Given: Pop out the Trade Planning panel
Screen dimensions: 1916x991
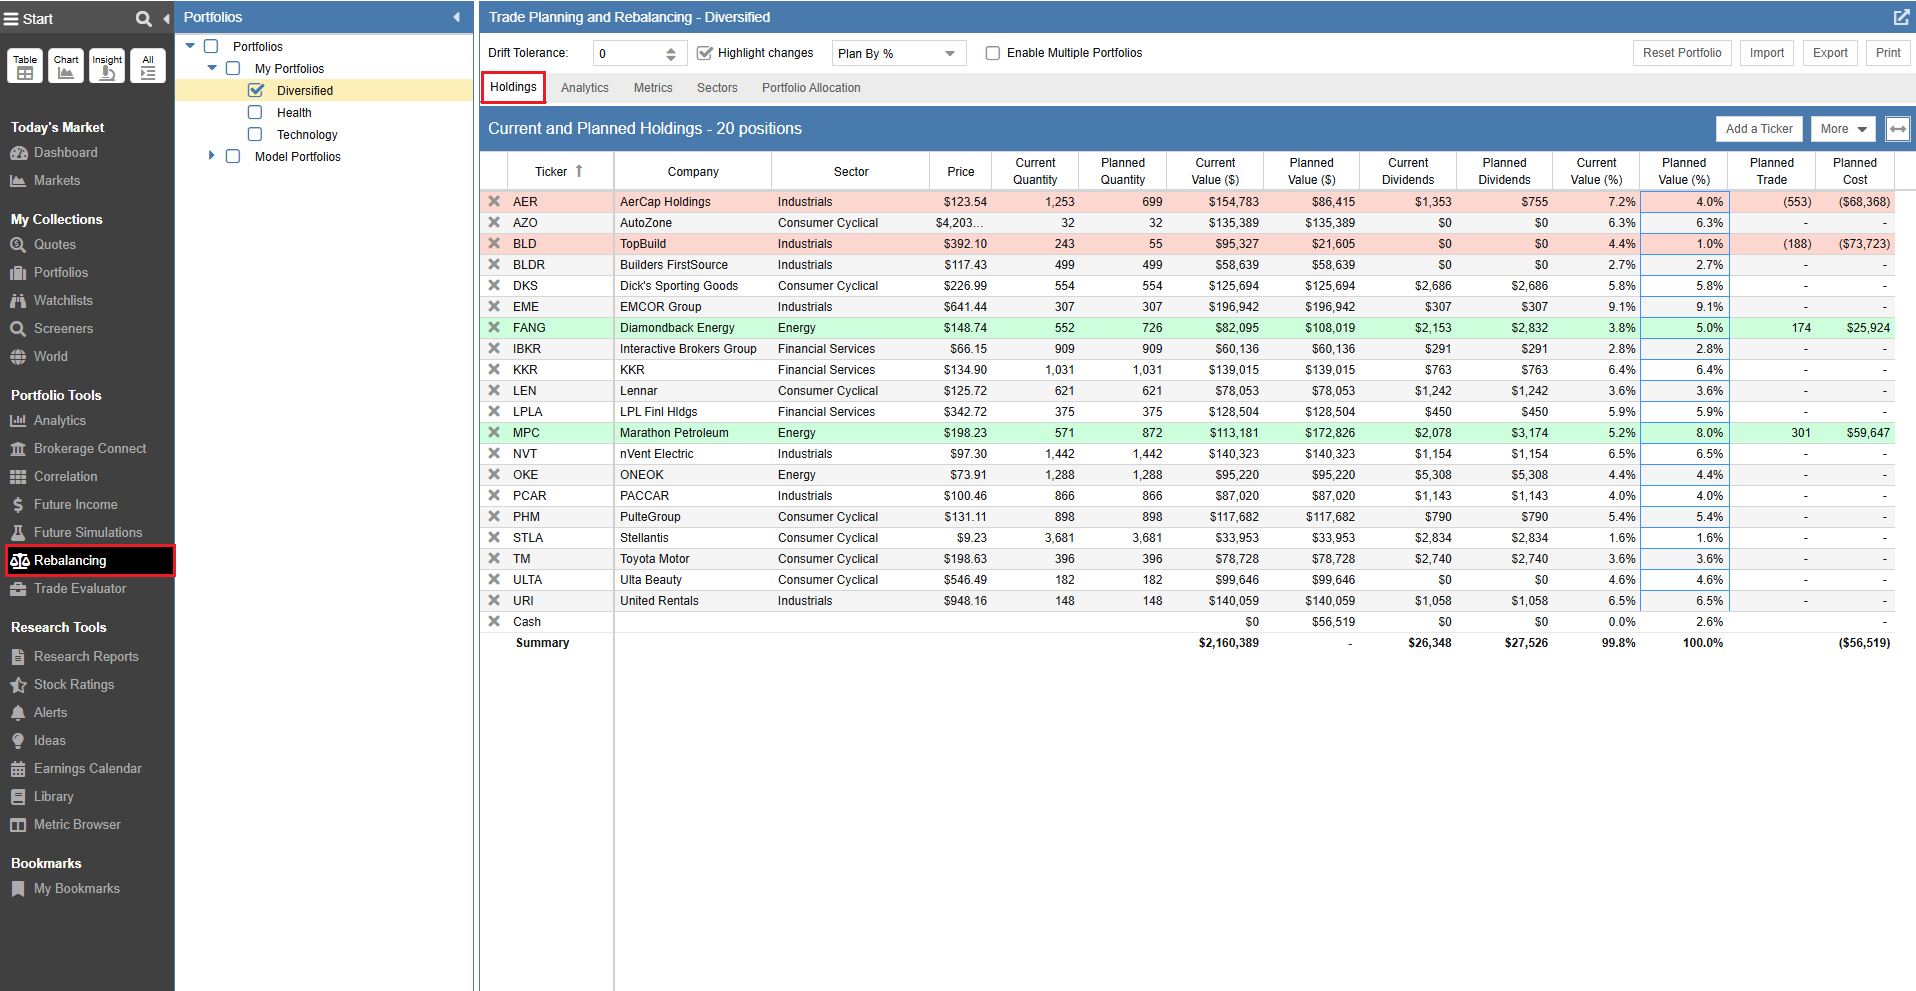Looking at the screenshot, I should coord(1900,17).
